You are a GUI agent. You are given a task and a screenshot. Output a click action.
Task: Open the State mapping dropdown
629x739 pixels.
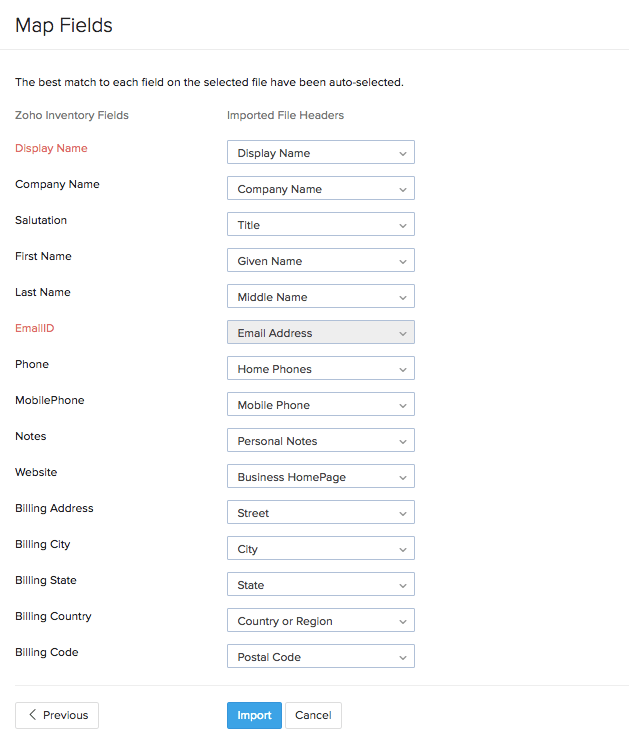[x=320, y=585]
